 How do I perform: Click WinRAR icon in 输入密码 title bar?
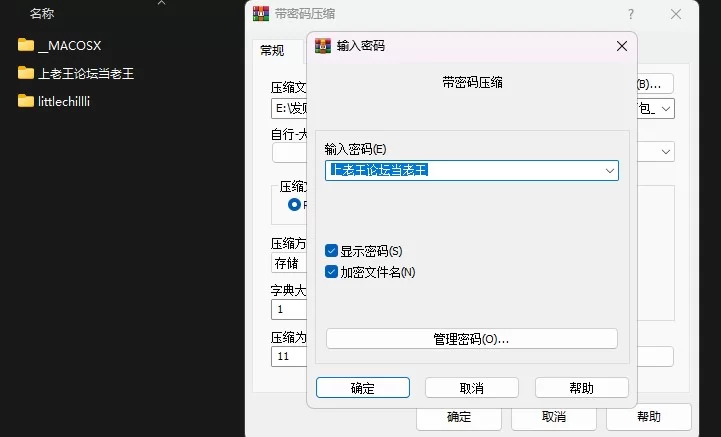(x=323, y=46)
